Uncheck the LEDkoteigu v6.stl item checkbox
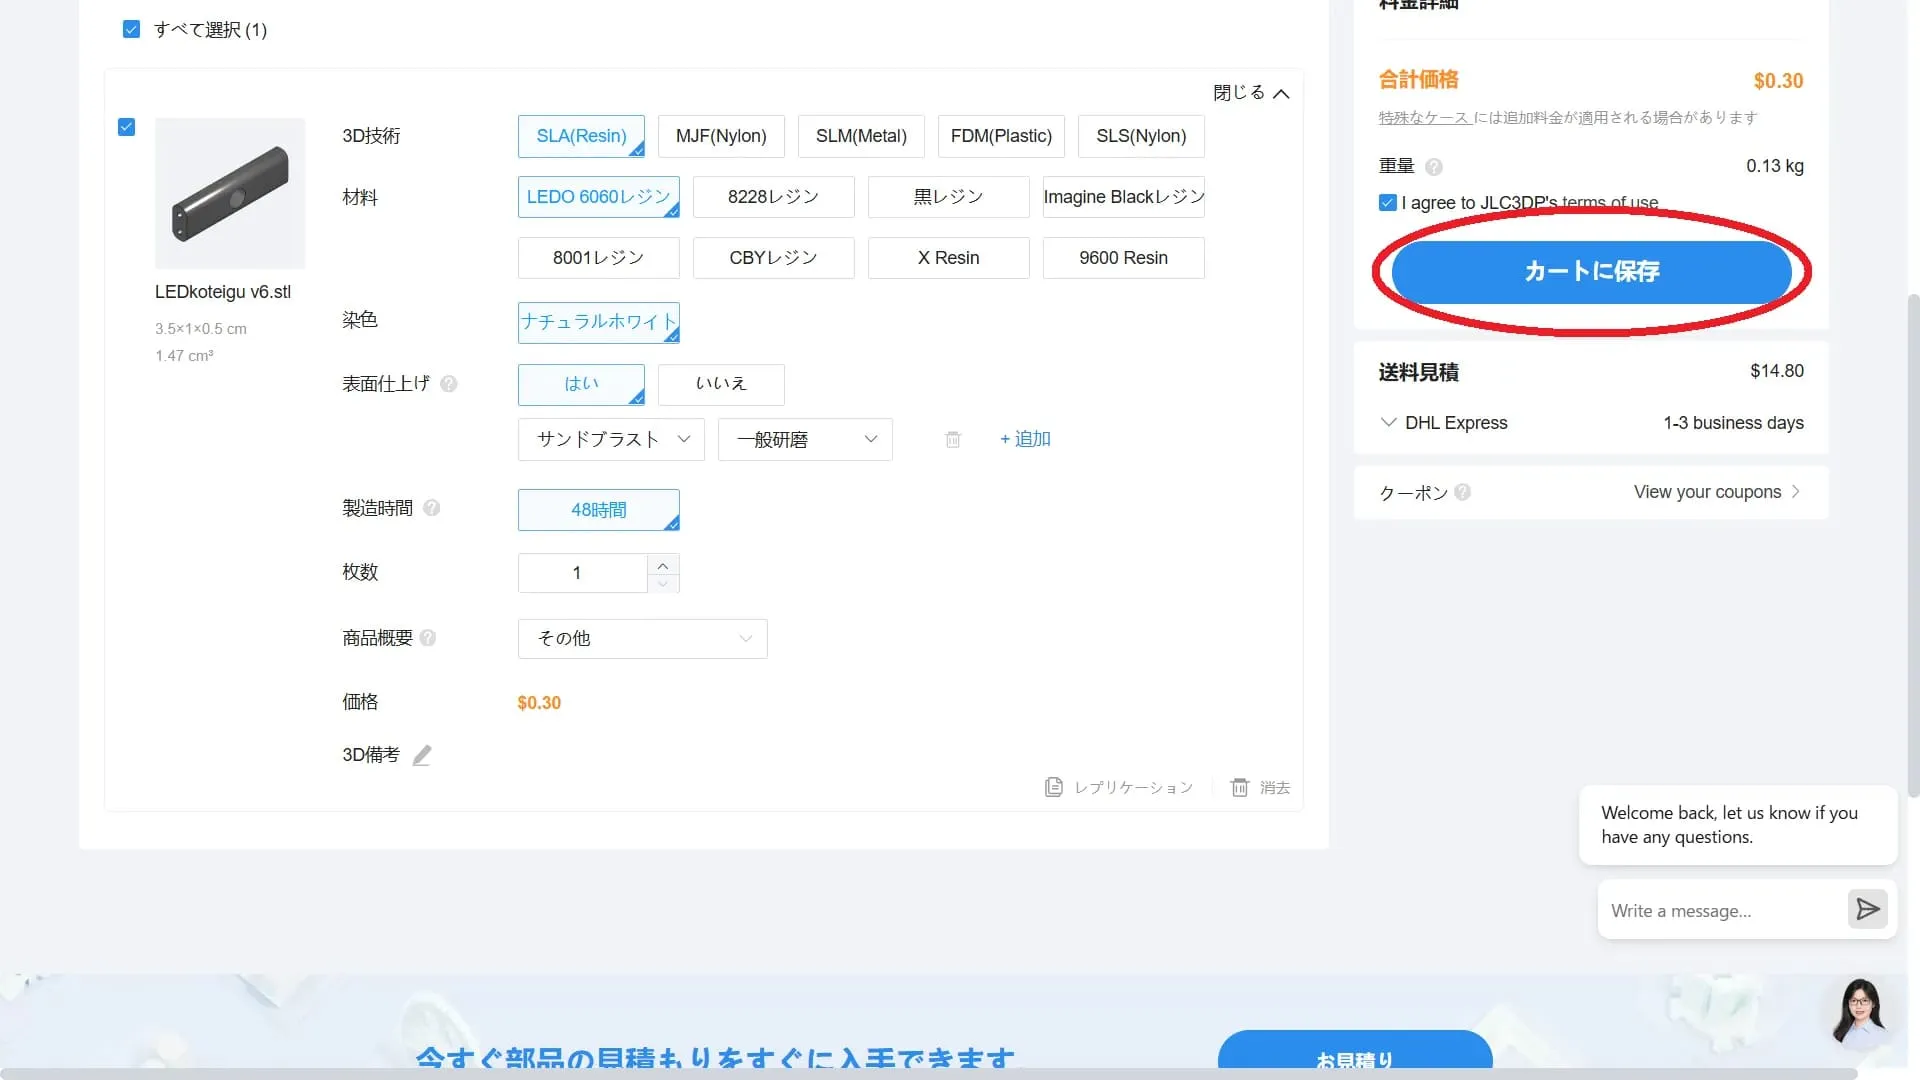The height and width of the screenshot is (1080, 1920). 126,128
